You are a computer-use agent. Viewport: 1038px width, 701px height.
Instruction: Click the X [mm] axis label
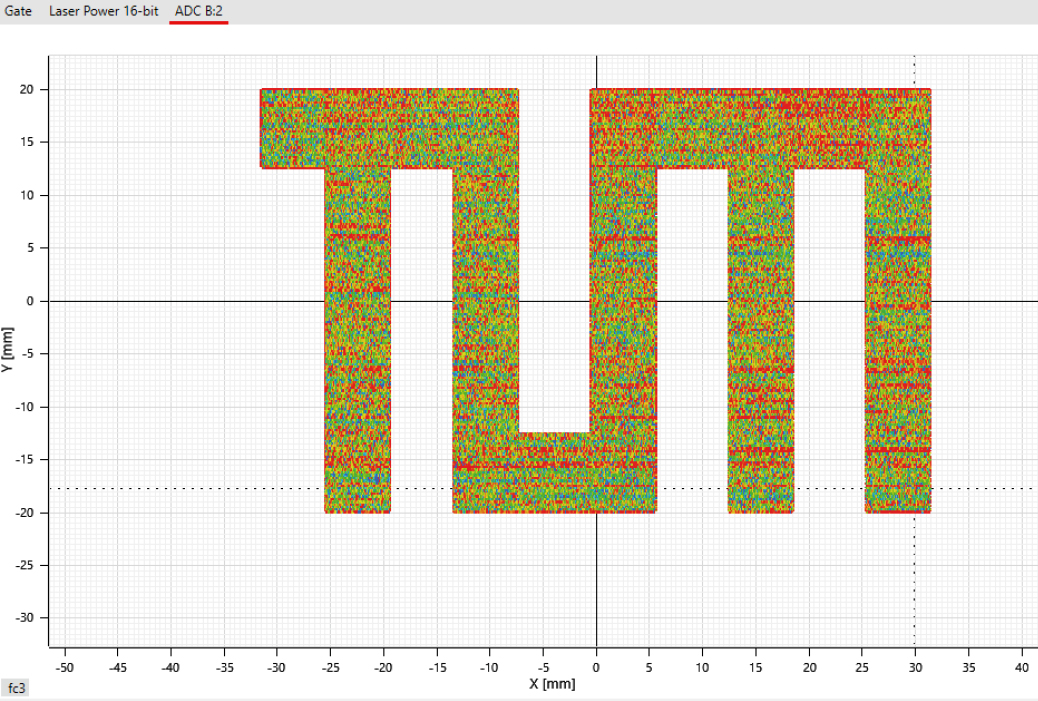click(x=552, y=684)
